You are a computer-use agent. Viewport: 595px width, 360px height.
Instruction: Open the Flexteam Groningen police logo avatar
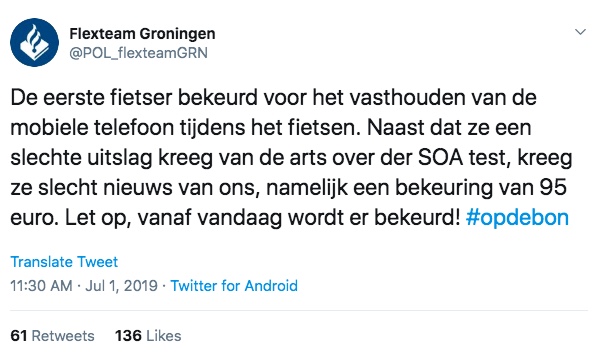pos(35,42)
